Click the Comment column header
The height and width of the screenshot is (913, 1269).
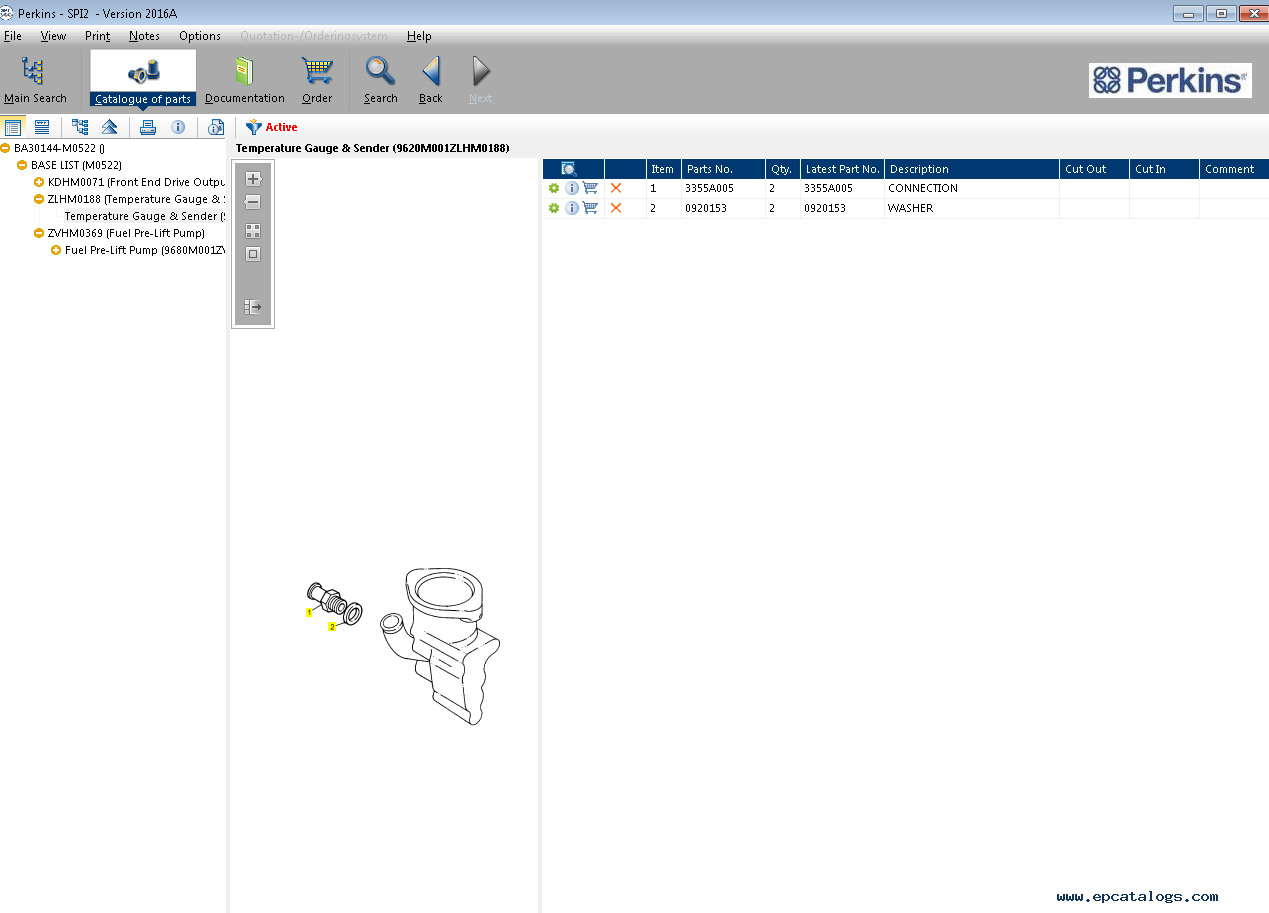click(x=1235, y=169)
